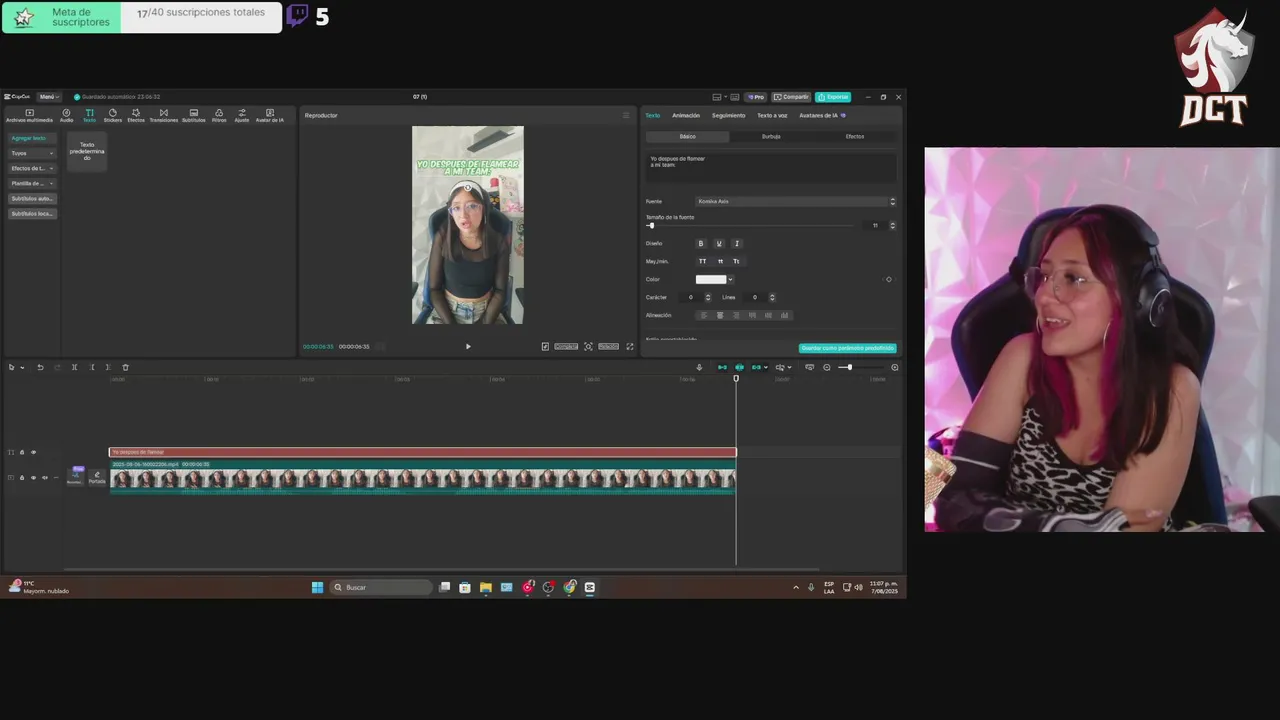This screenshot has height=720, width=1280.
Task: Open the Ajuste panel
Action: [x=242, y=115]
